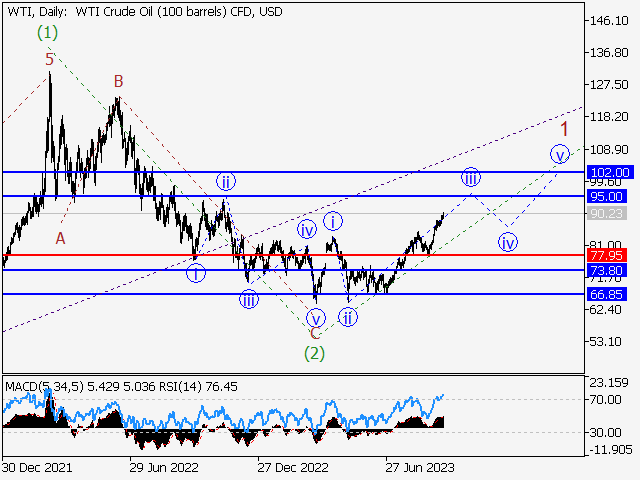Select the red '5' wave label

click(49, 60)
